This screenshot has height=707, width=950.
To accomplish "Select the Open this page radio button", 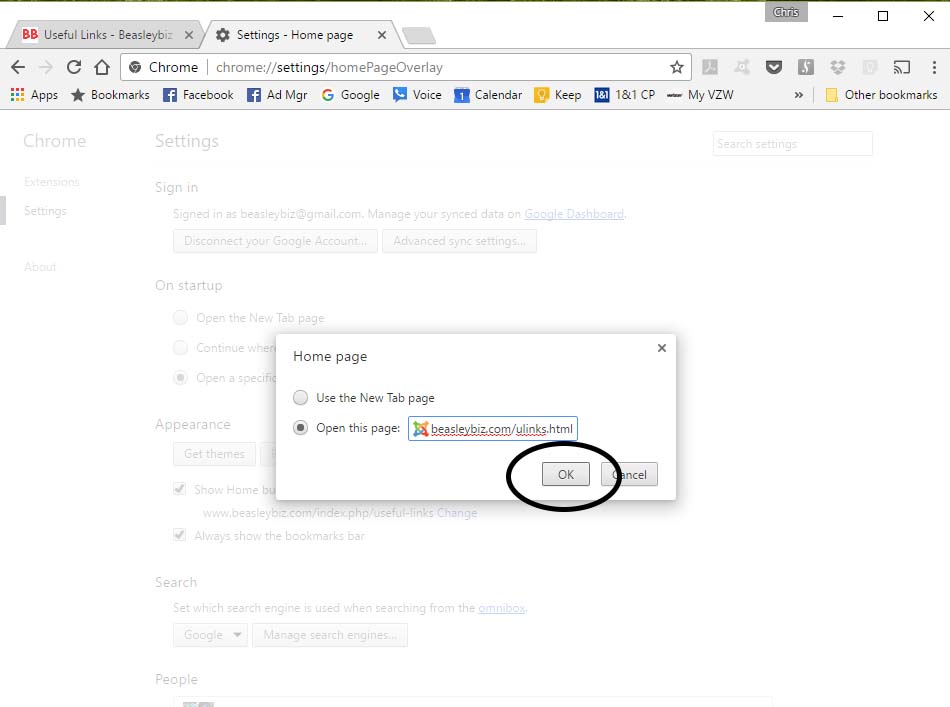I will pyautogui.click(x=300, y=428).
